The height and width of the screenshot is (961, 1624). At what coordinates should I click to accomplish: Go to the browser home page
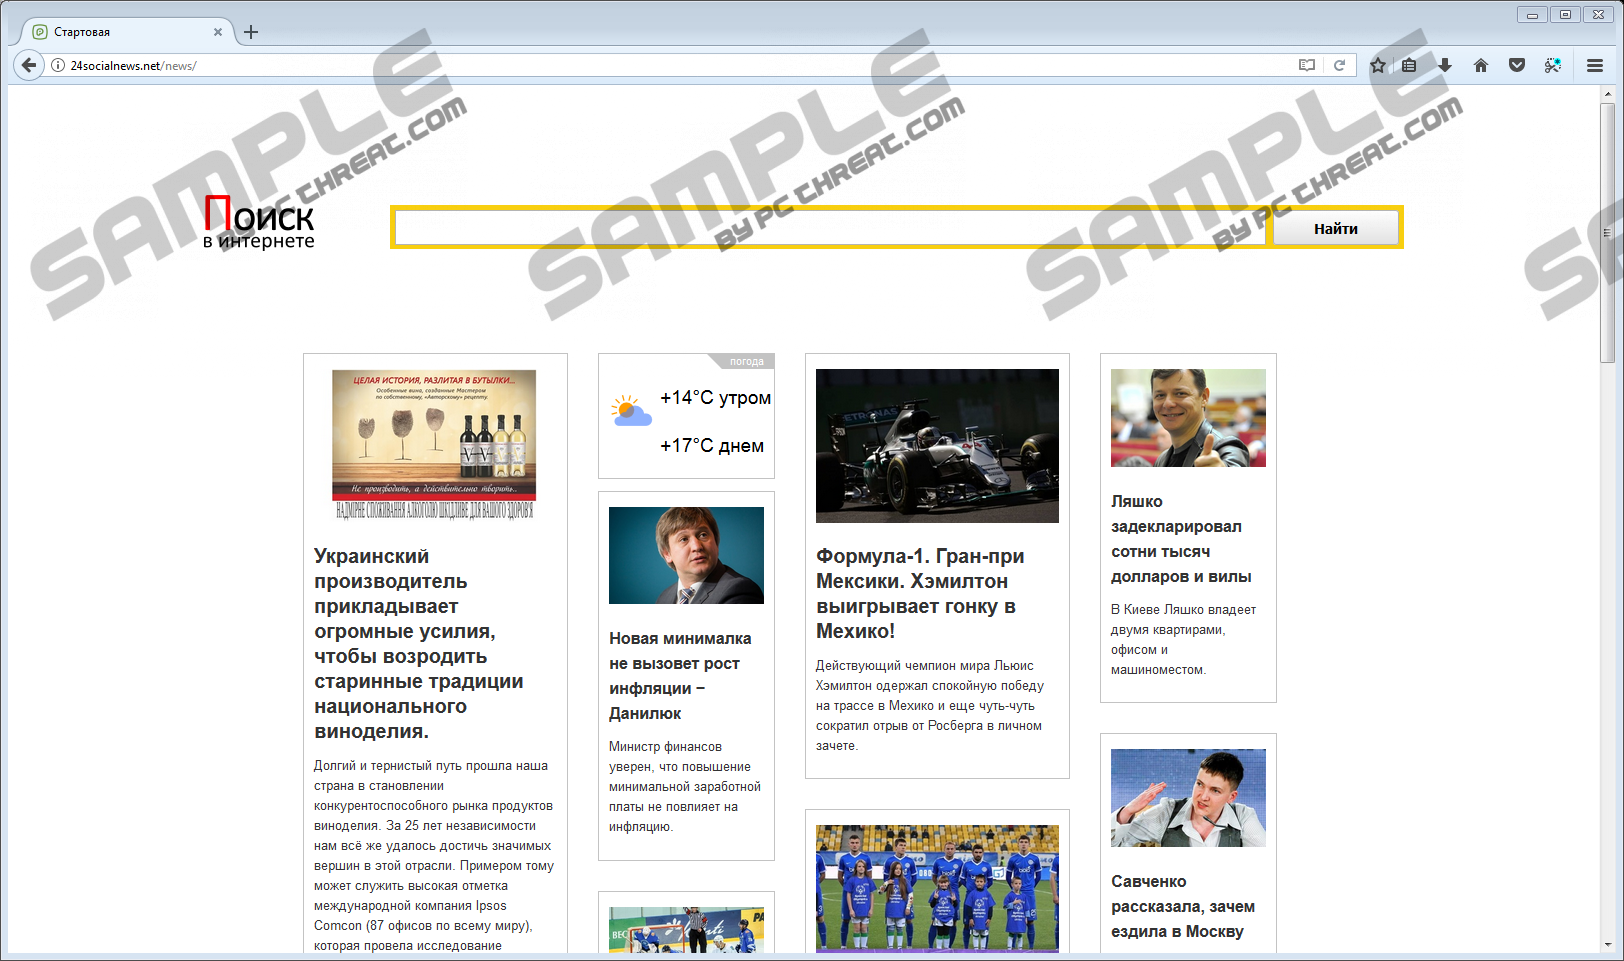point(1481,65)
